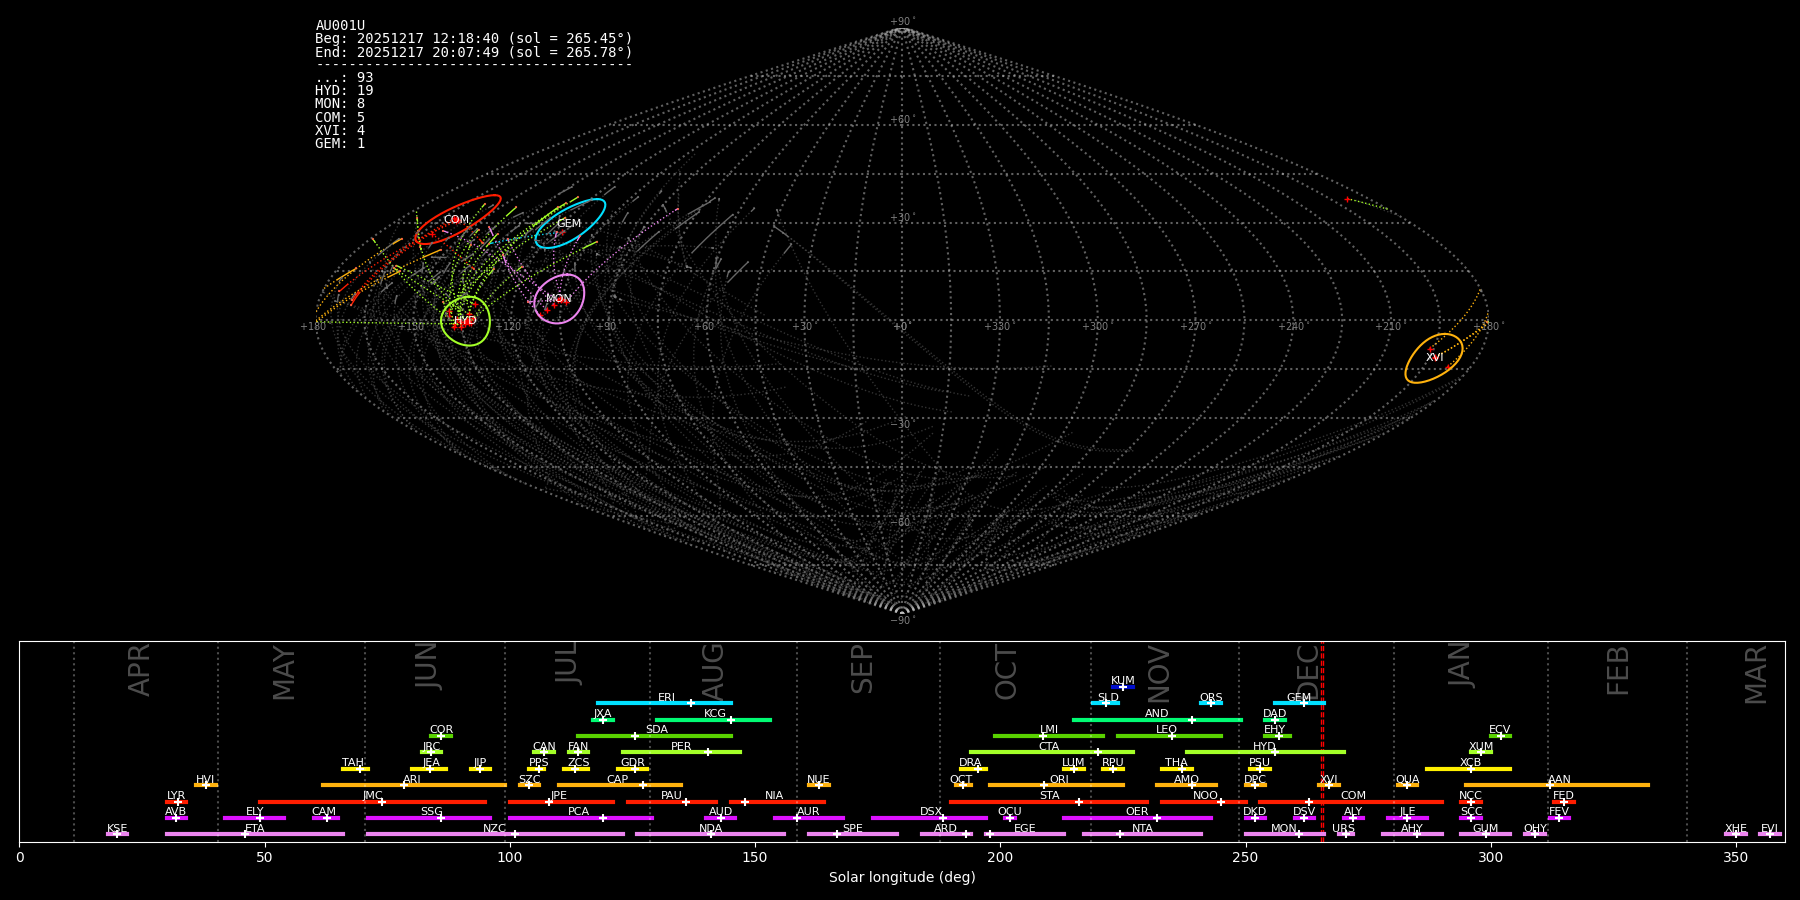Click the 'COM: 5' count in the legend
Screen dimensions: 1800x900
pos(340,118)
